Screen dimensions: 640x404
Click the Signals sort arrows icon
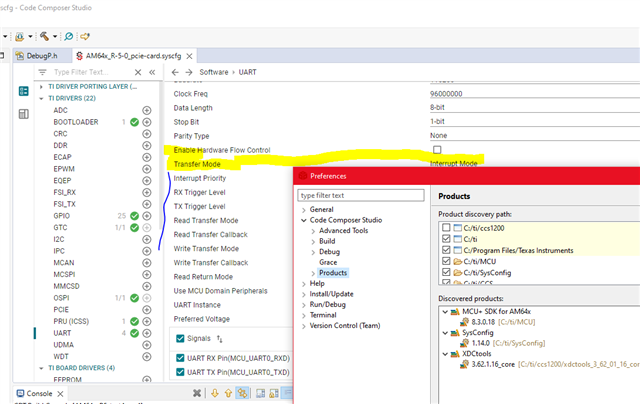pos(220,338)
